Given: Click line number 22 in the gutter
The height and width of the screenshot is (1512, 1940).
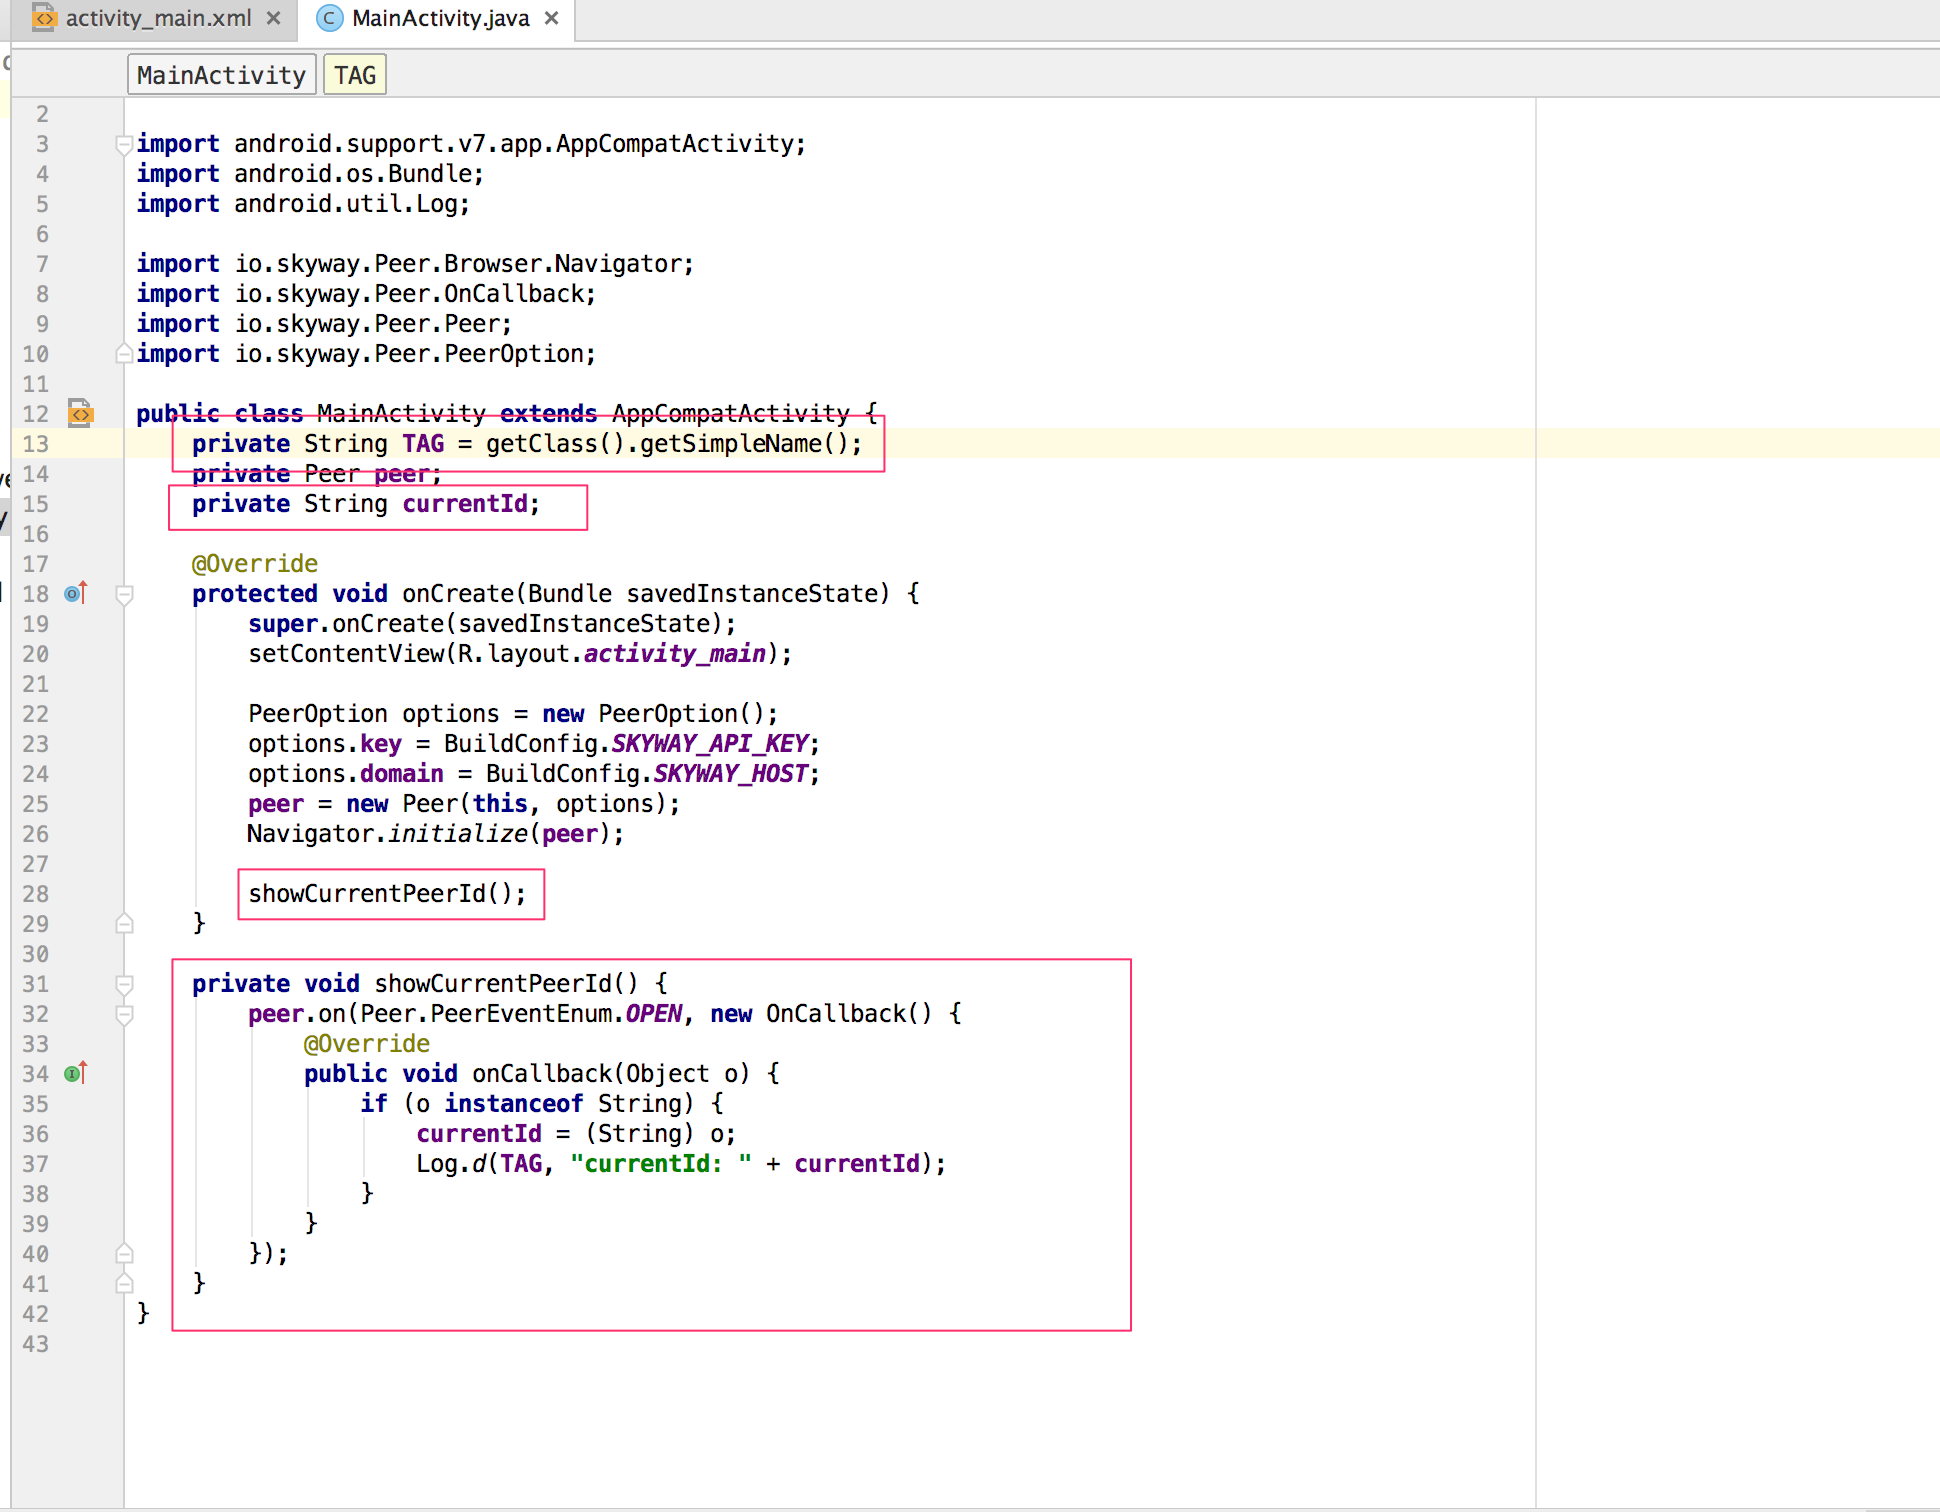Looking at the screenshot, I should pyautogui.click(x=35, y=713).
